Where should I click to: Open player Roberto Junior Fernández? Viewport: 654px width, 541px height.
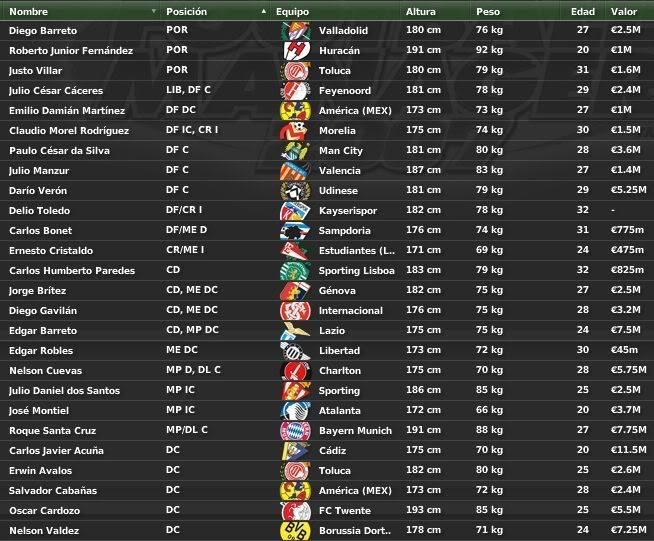coord(71,50)
